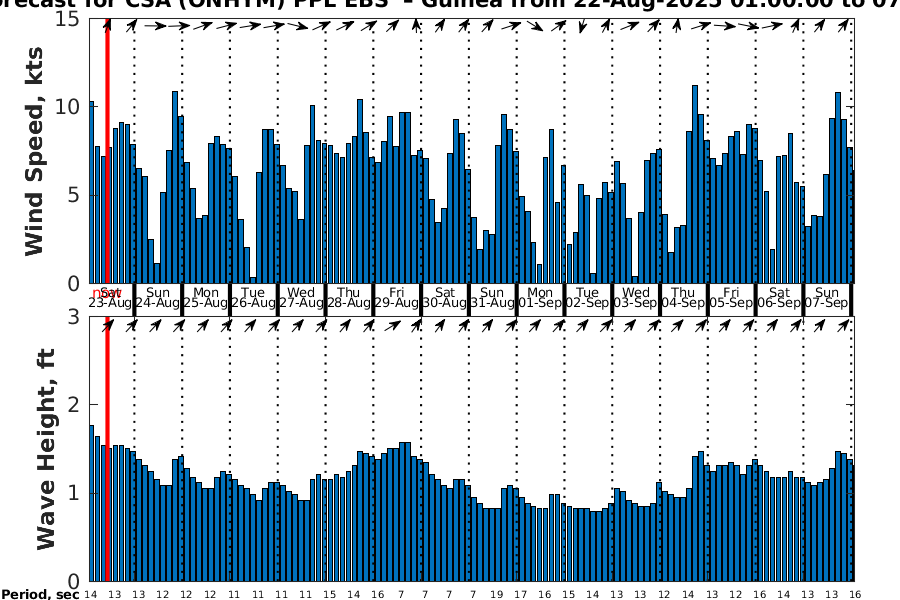Select the 'Tue 02-Sep' date label
The width and height of the screenshot is (900, 600).
pos(588,297)
